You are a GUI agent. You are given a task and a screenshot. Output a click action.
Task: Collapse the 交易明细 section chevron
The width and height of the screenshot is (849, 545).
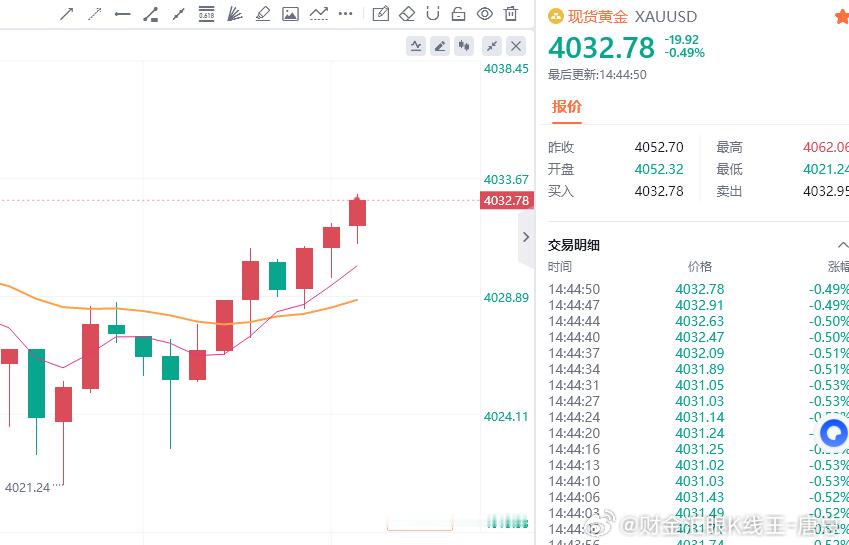[843, 245]
